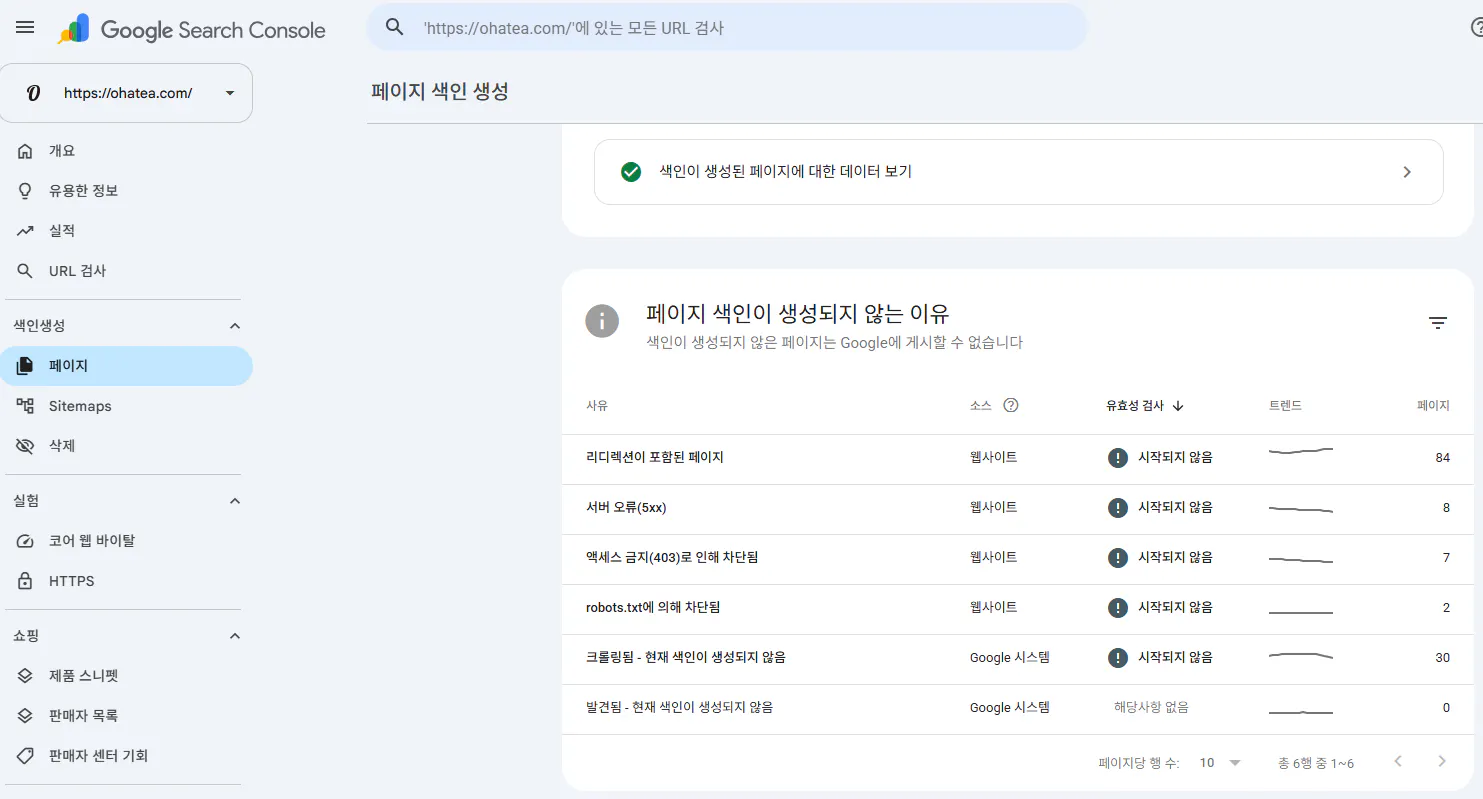The image size is (1483, 799).
Task: Click the crossed-eye icon beside 삭제
Action: click(26, 446)
